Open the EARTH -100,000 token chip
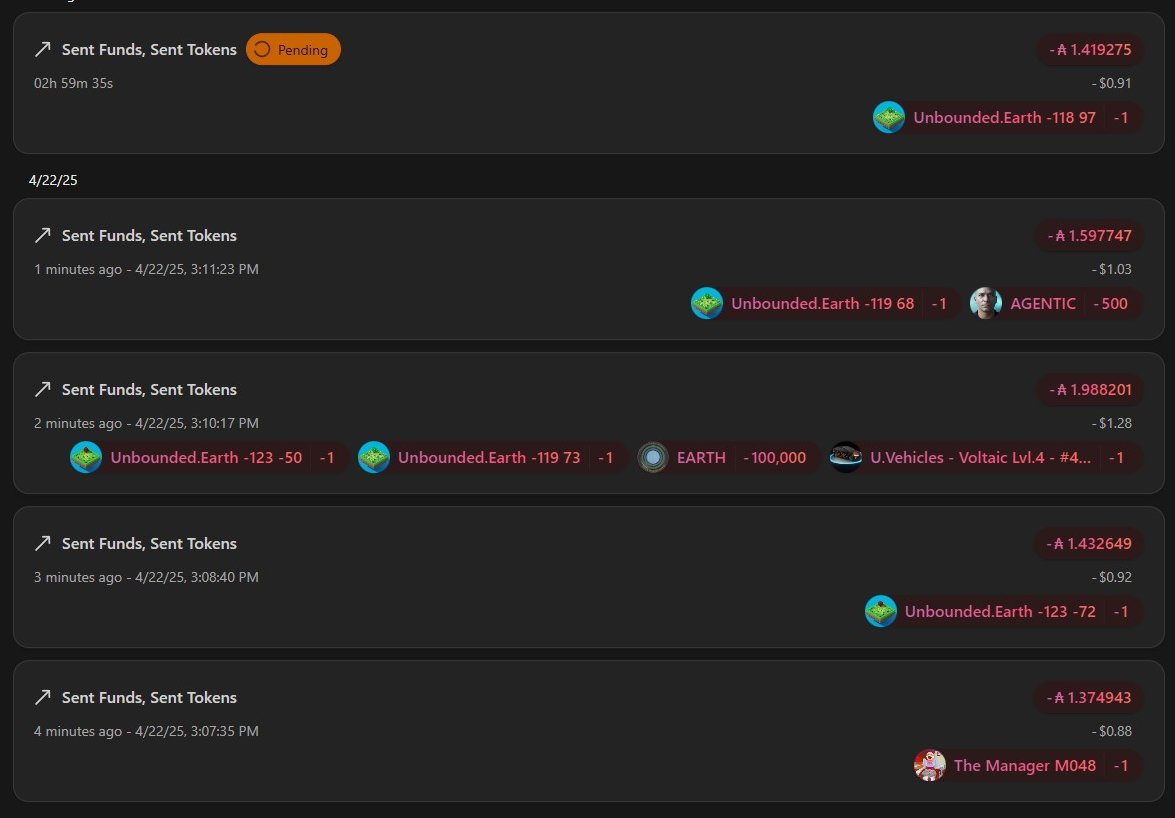 tap(729, 457)
